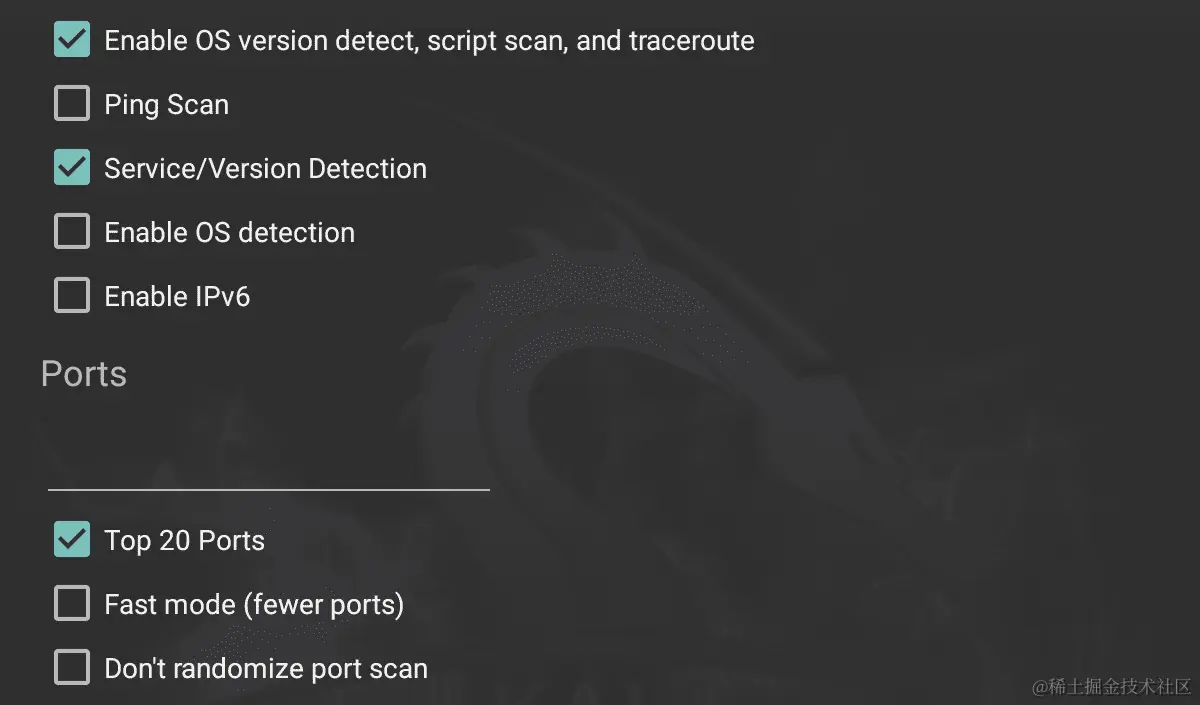
Task: Tick the Don't randomize port scan checkbox
Action: (x=72, y=668)
